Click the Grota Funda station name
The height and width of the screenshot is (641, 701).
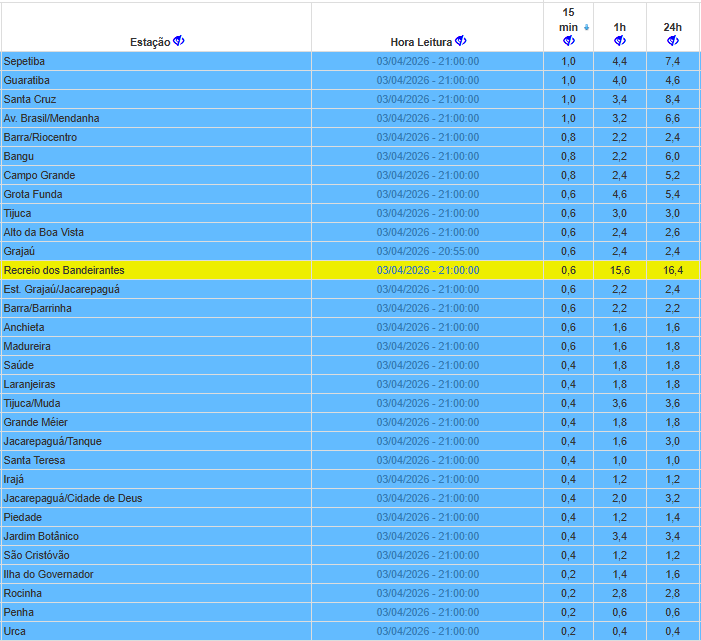tap(33, 194)
